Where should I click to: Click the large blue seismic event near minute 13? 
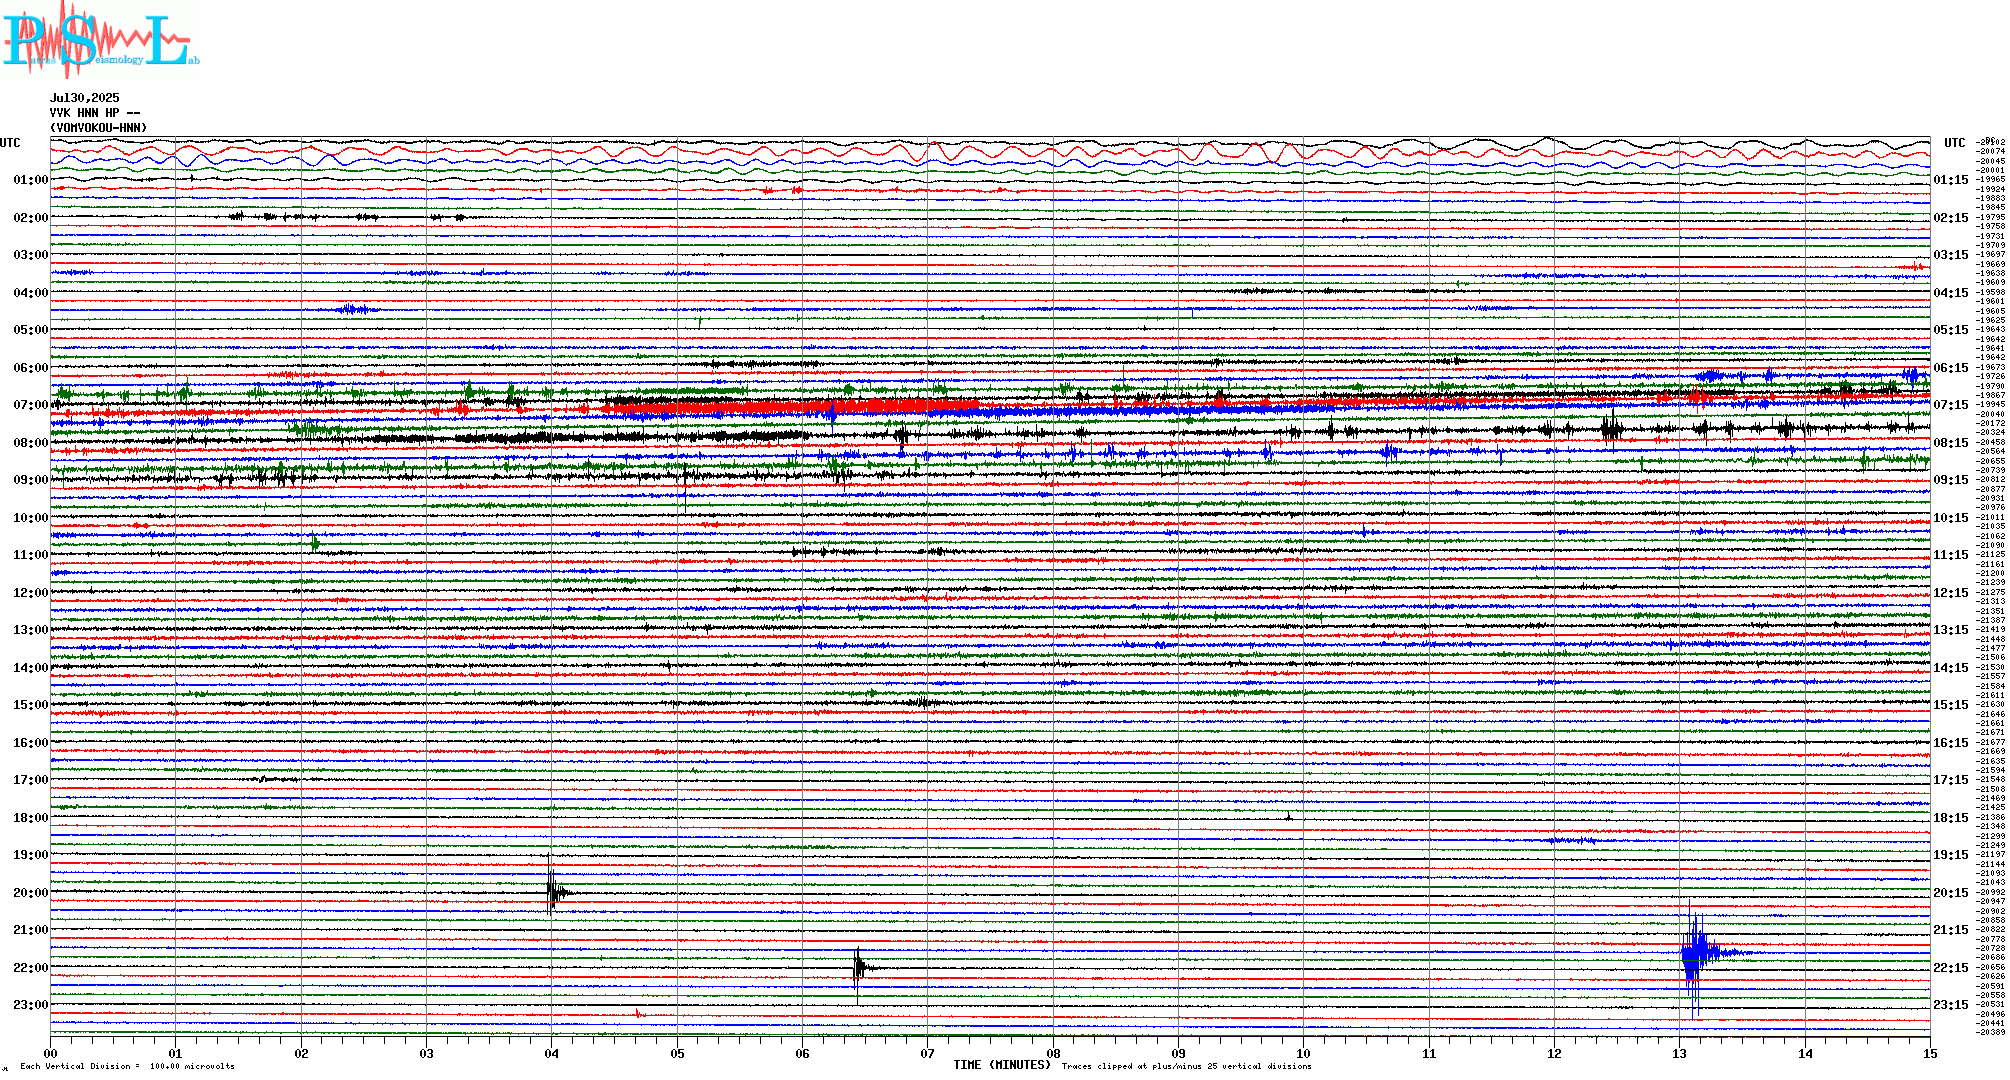click(1697, 953)
